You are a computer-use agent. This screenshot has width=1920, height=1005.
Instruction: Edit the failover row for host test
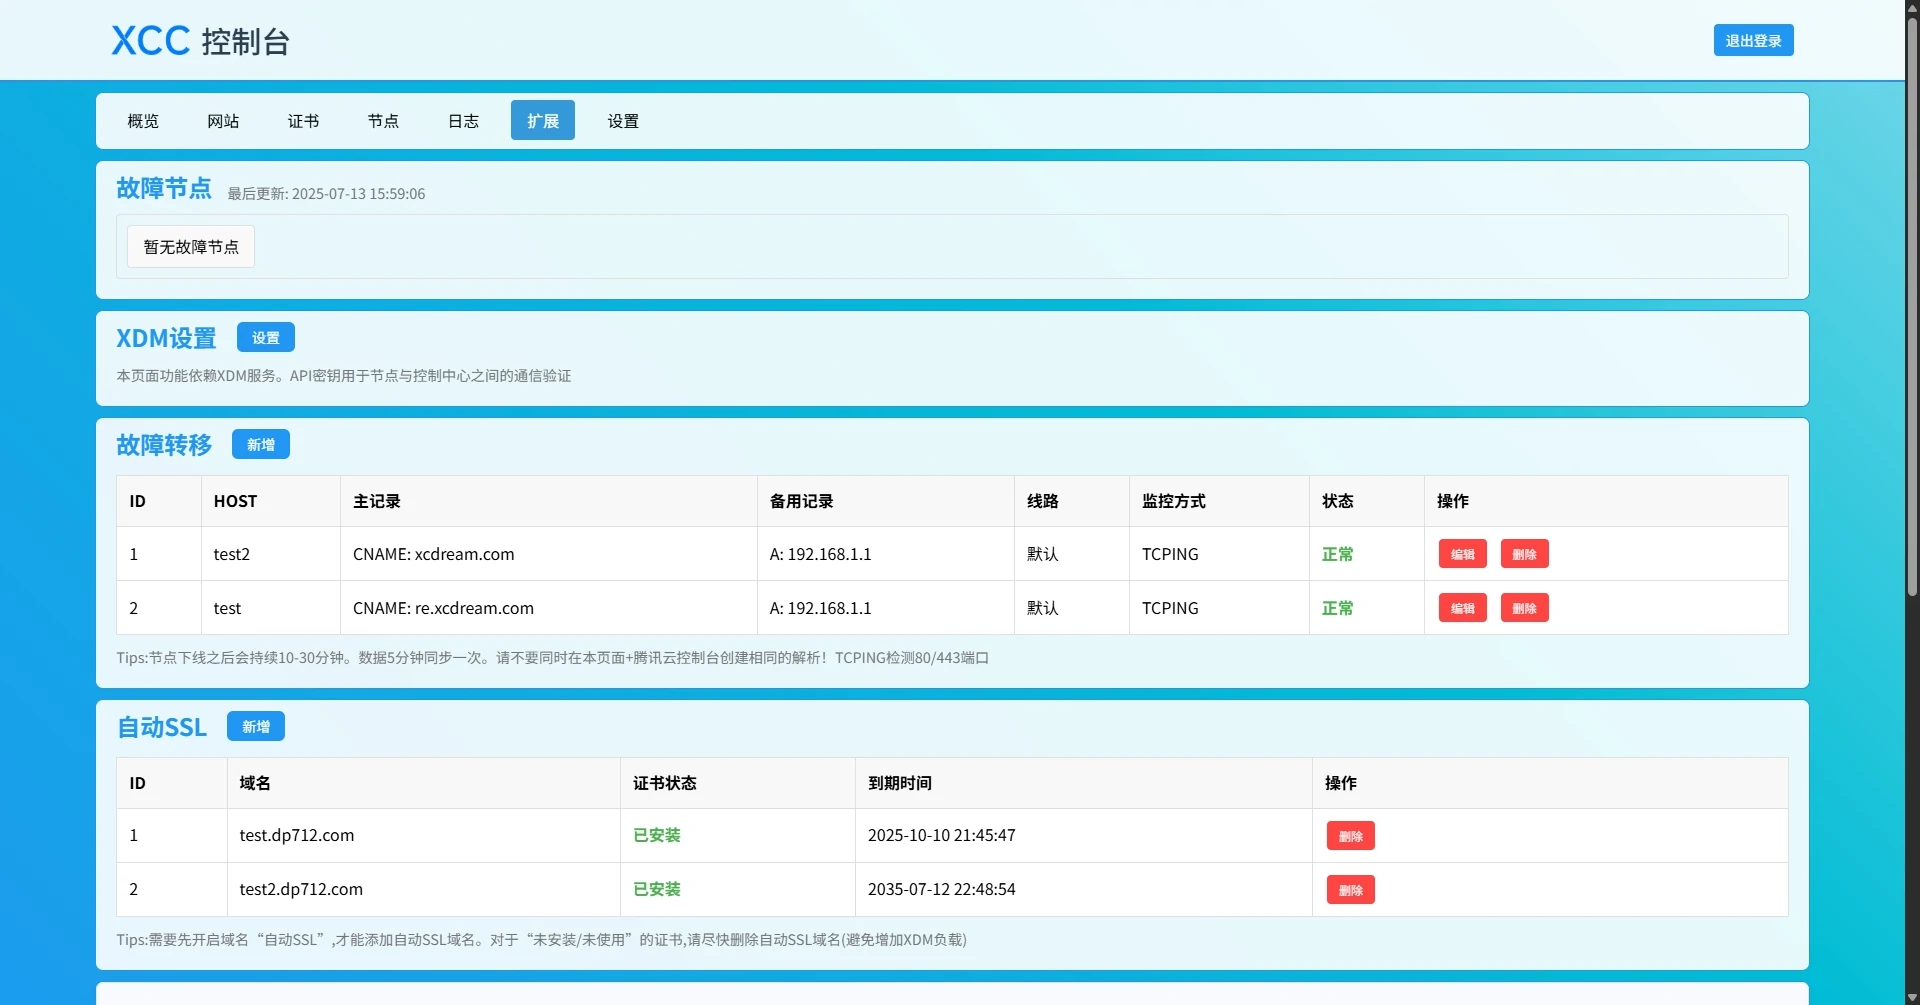(x=1462, y=608)
